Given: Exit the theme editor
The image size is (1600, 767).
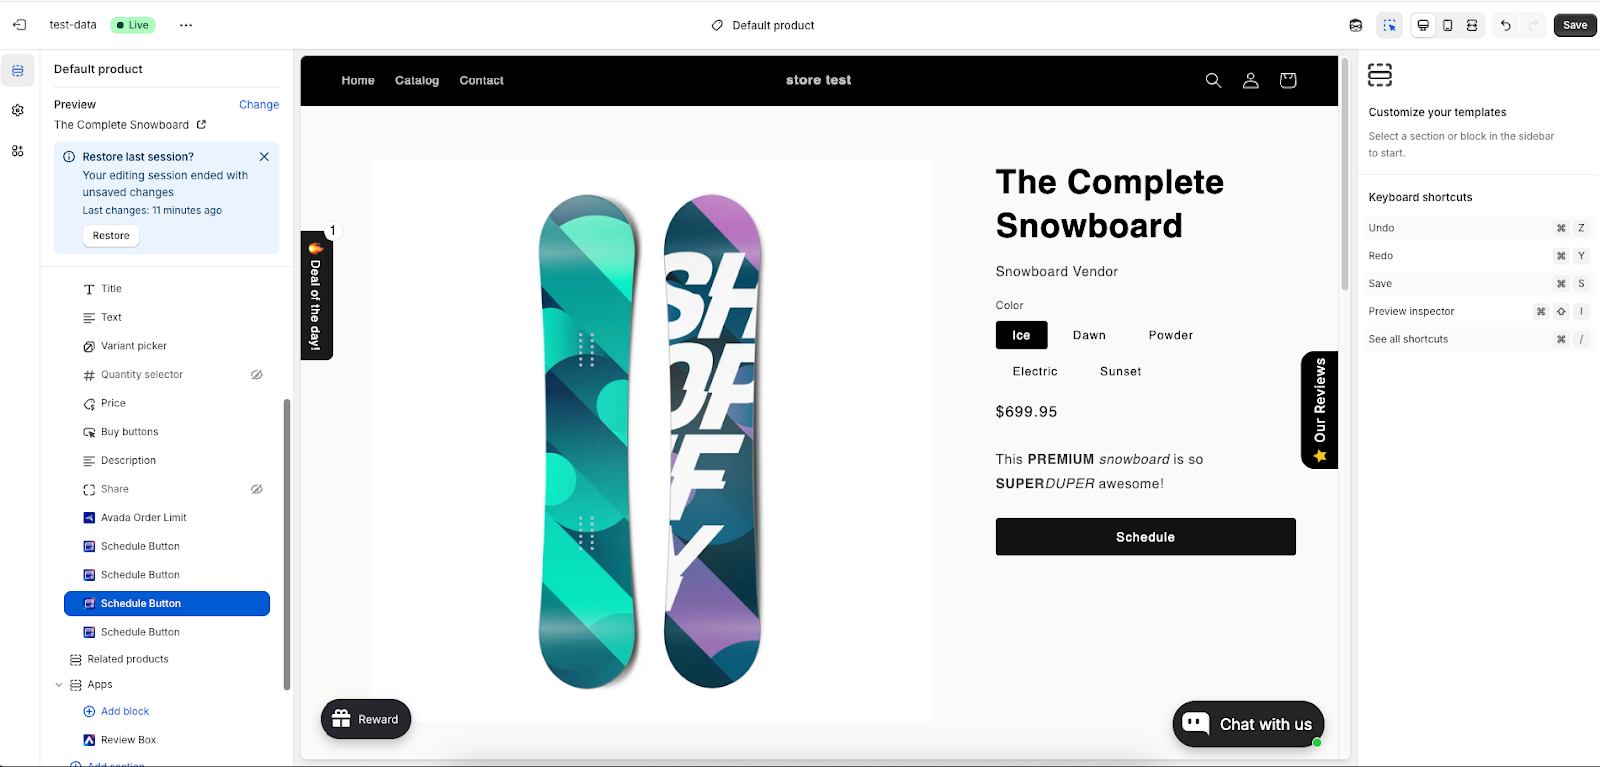Looking at the screenshot, I should pos(19,25).
